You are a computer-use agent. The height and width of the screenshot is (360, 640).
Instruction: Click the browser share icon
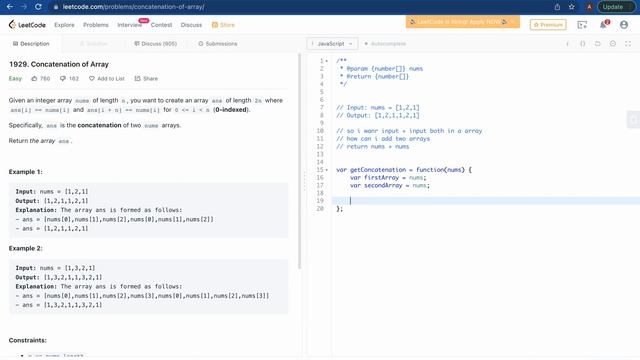tap(557, 7)
